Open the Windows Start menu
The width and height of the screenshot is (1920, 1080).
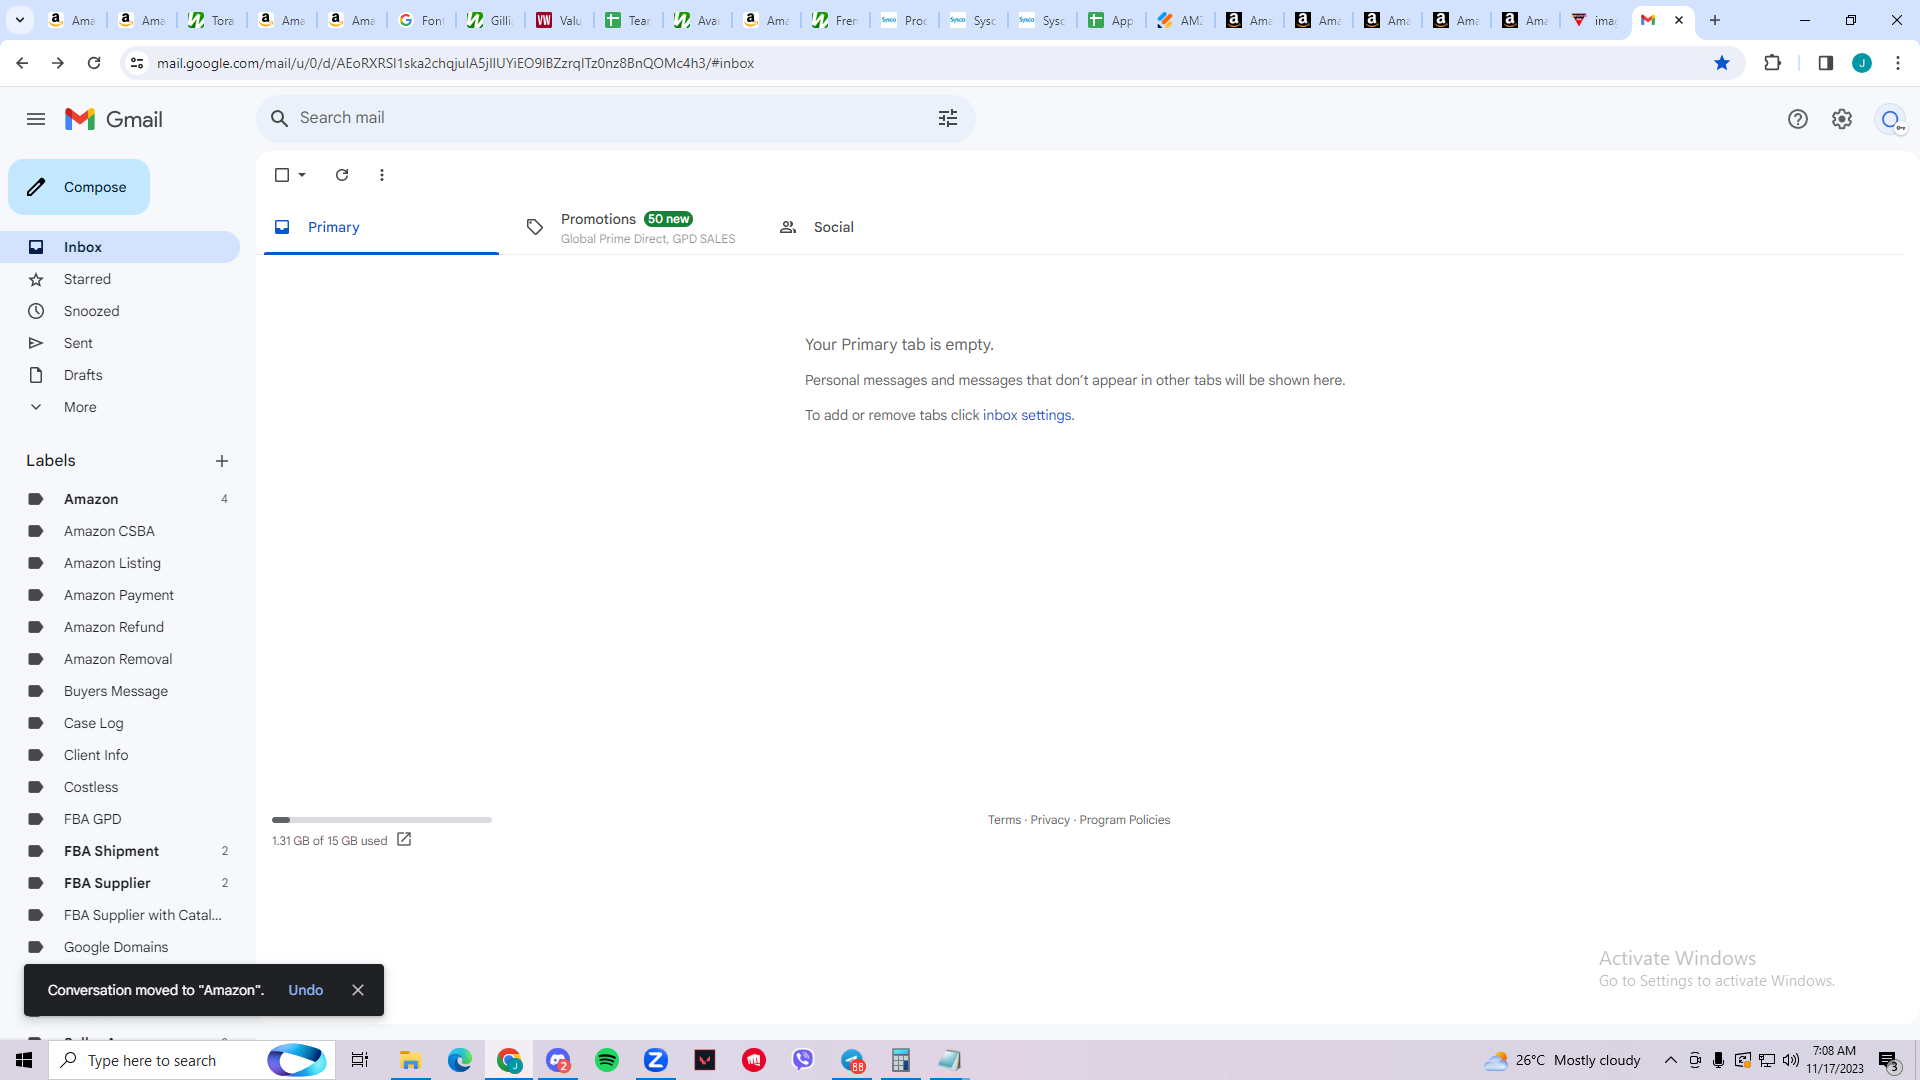pyautogui.click(x=24, y=1060)
